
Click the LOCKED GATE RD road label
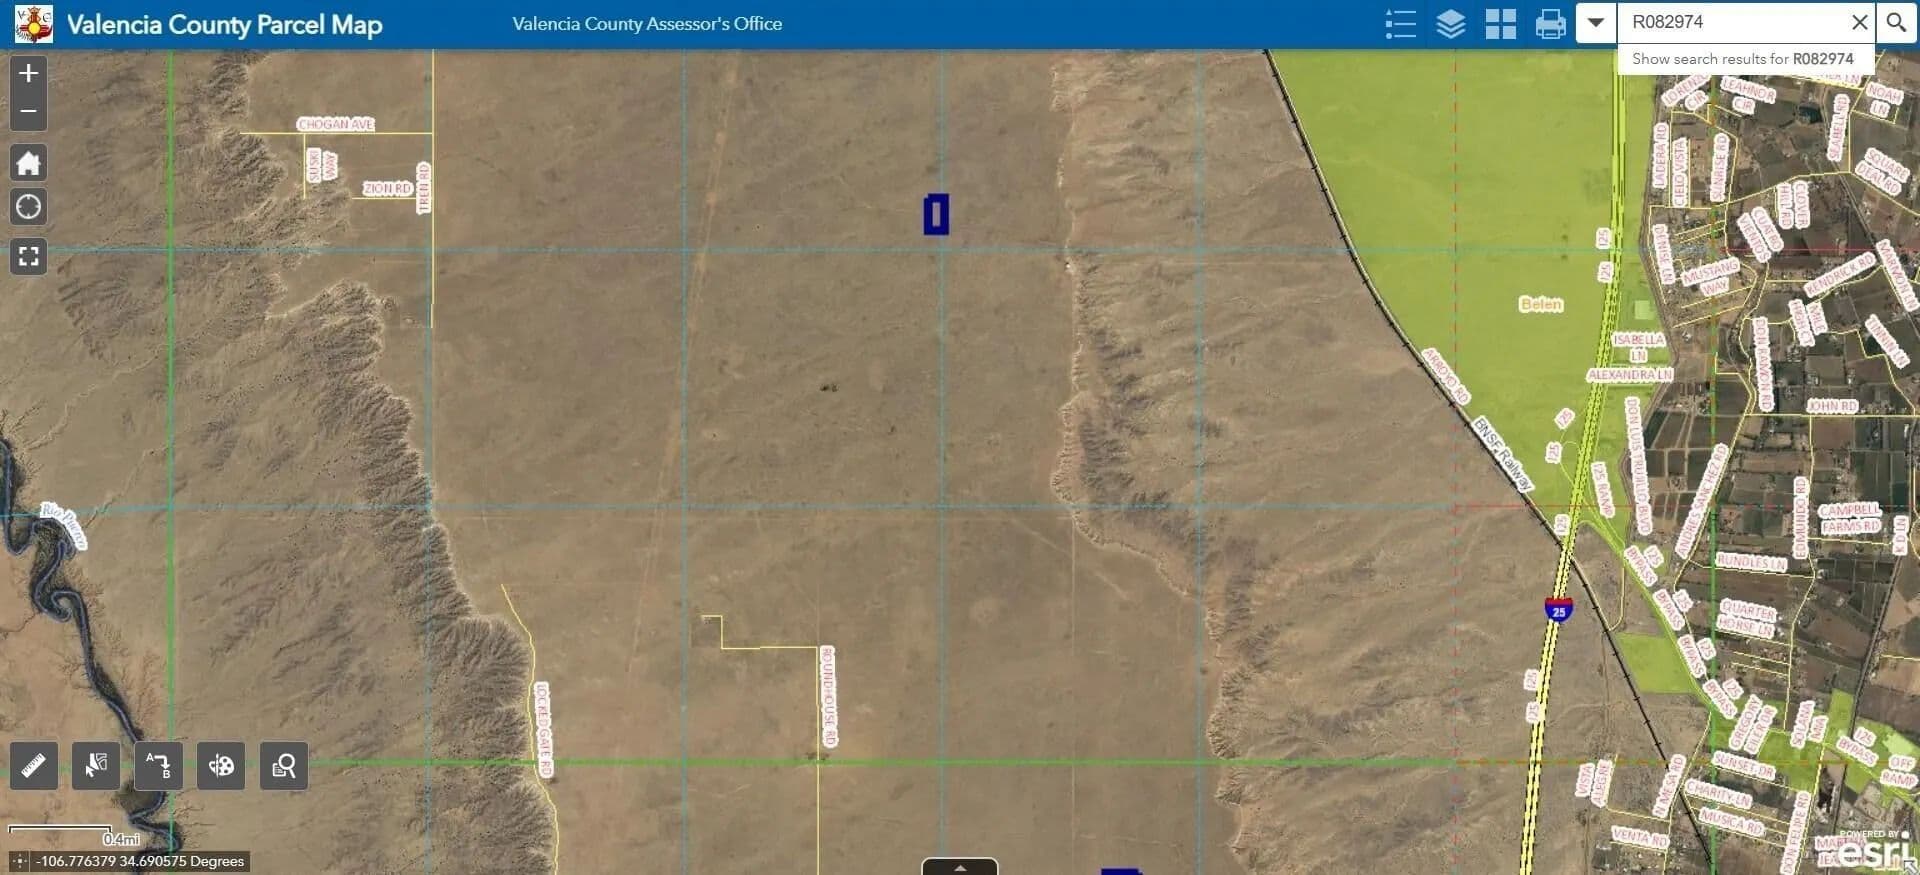pos(544,730)
